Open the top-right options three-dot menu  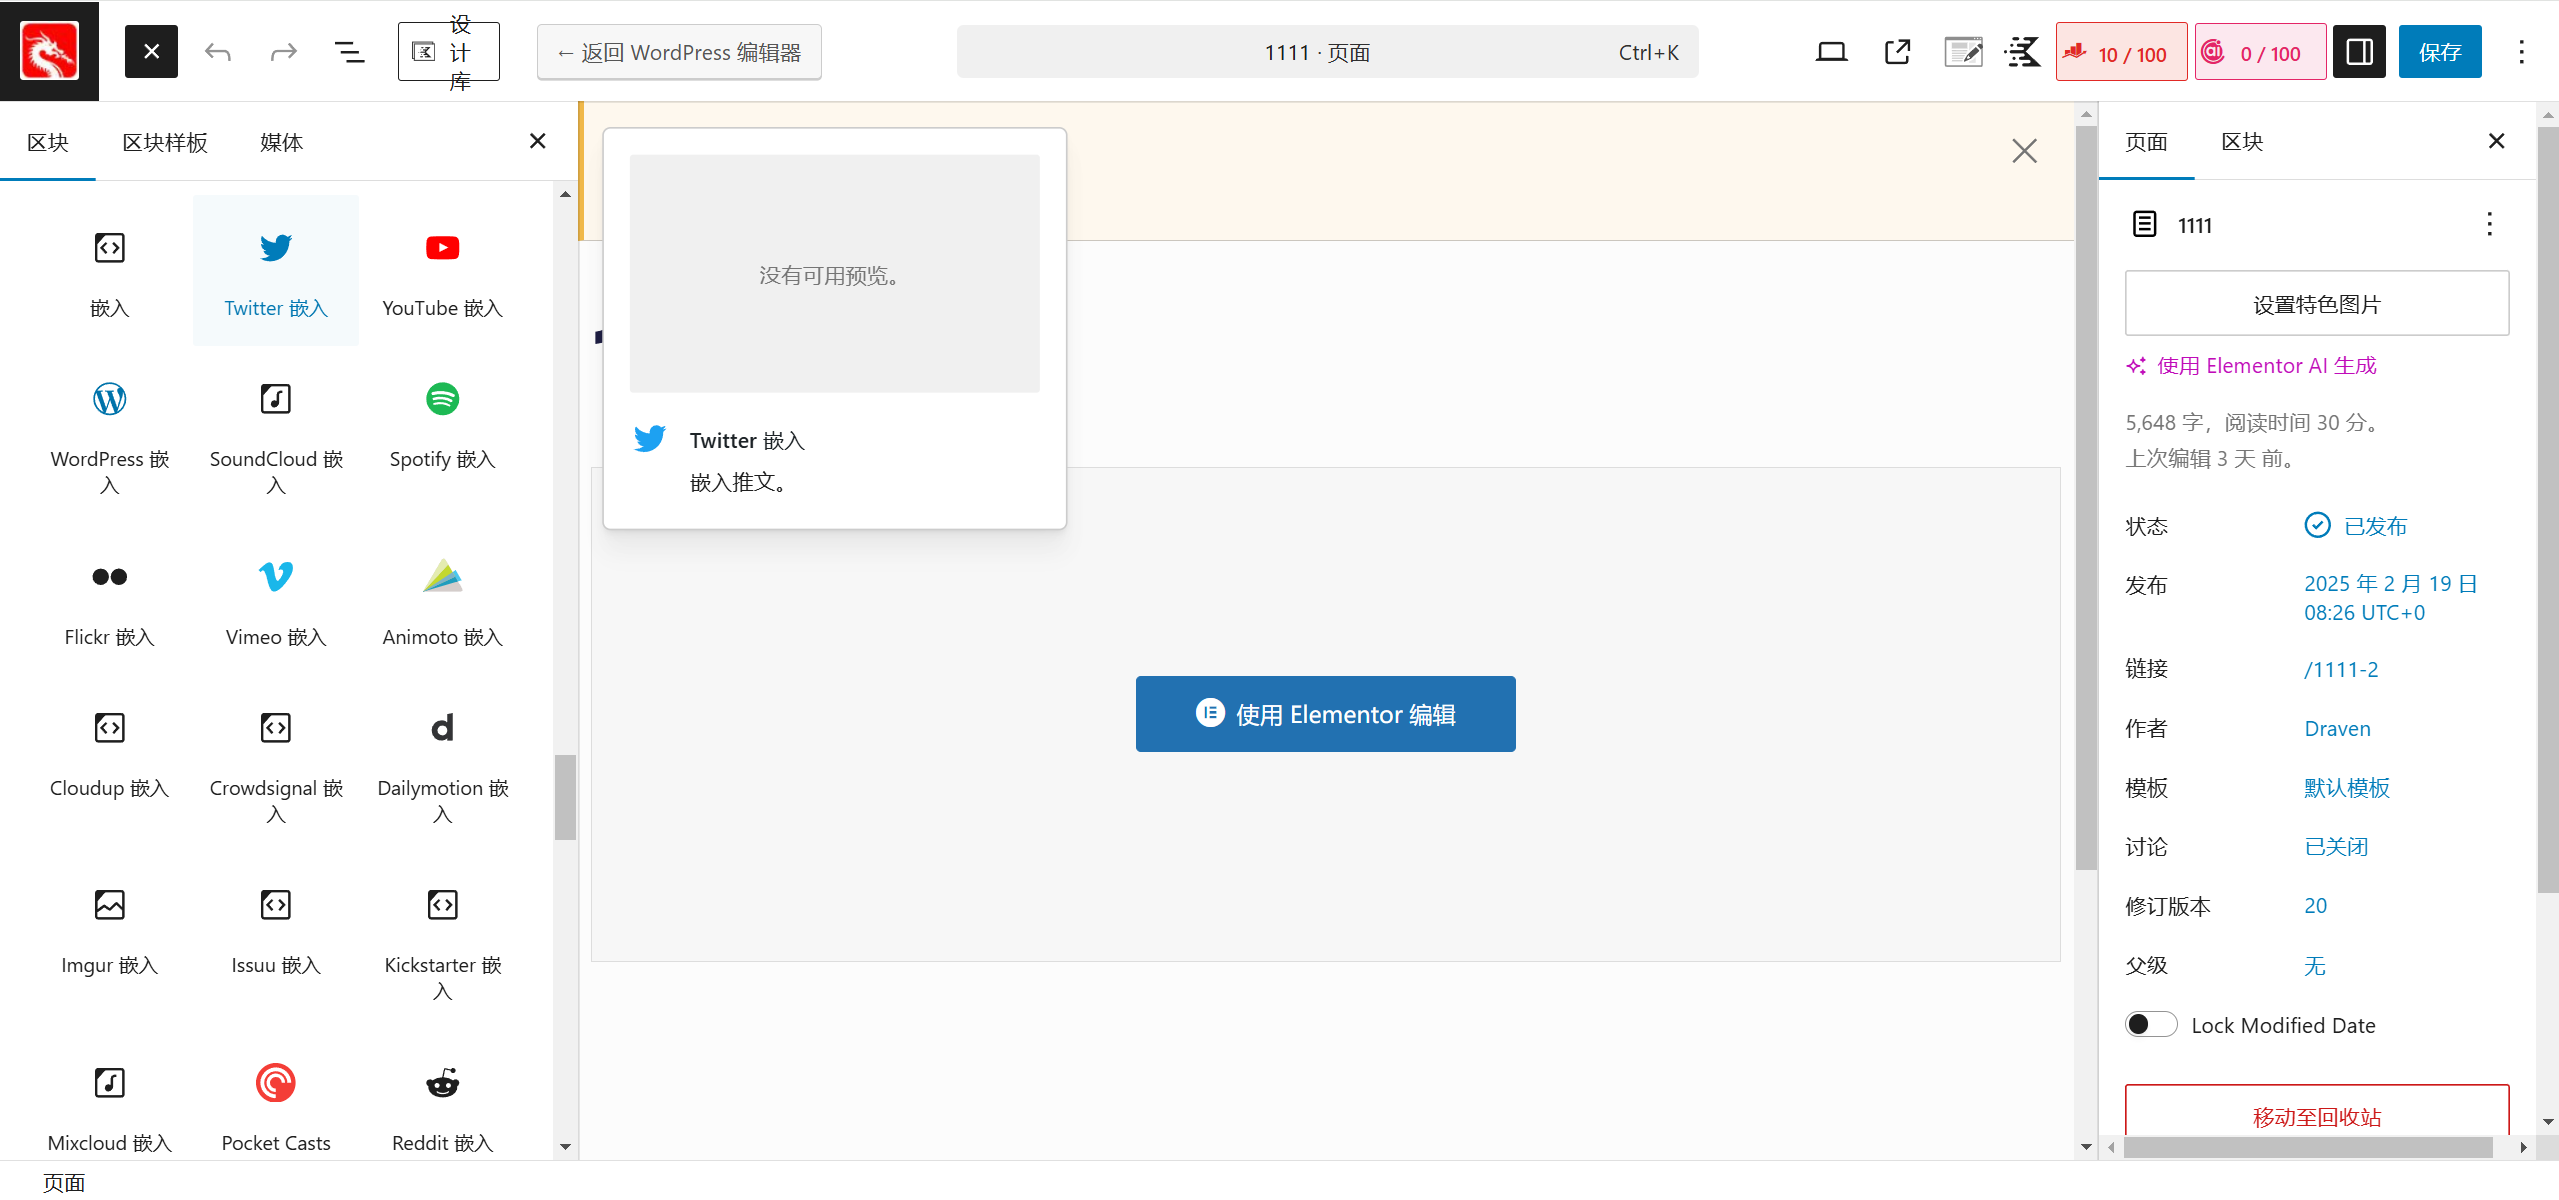click(x=2521, y=52)
